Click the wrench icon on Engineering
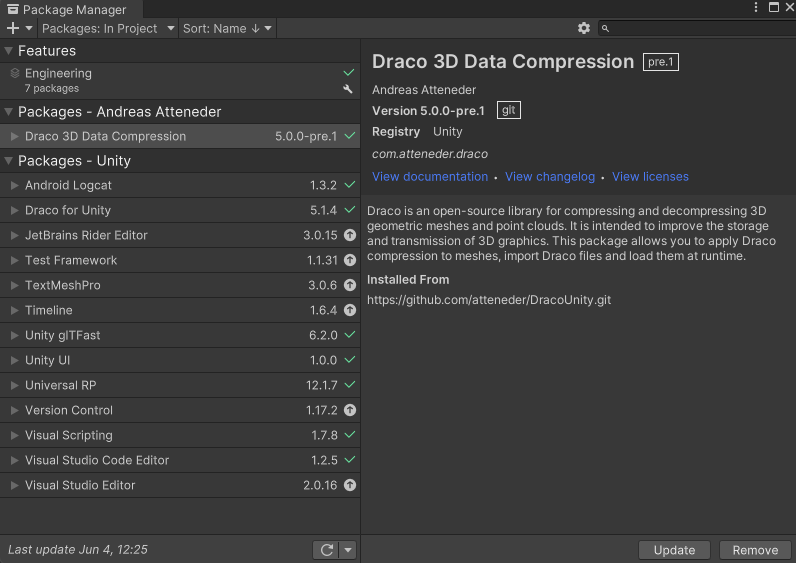Screen dimensions: 796x563 click(x=348, y=89)
